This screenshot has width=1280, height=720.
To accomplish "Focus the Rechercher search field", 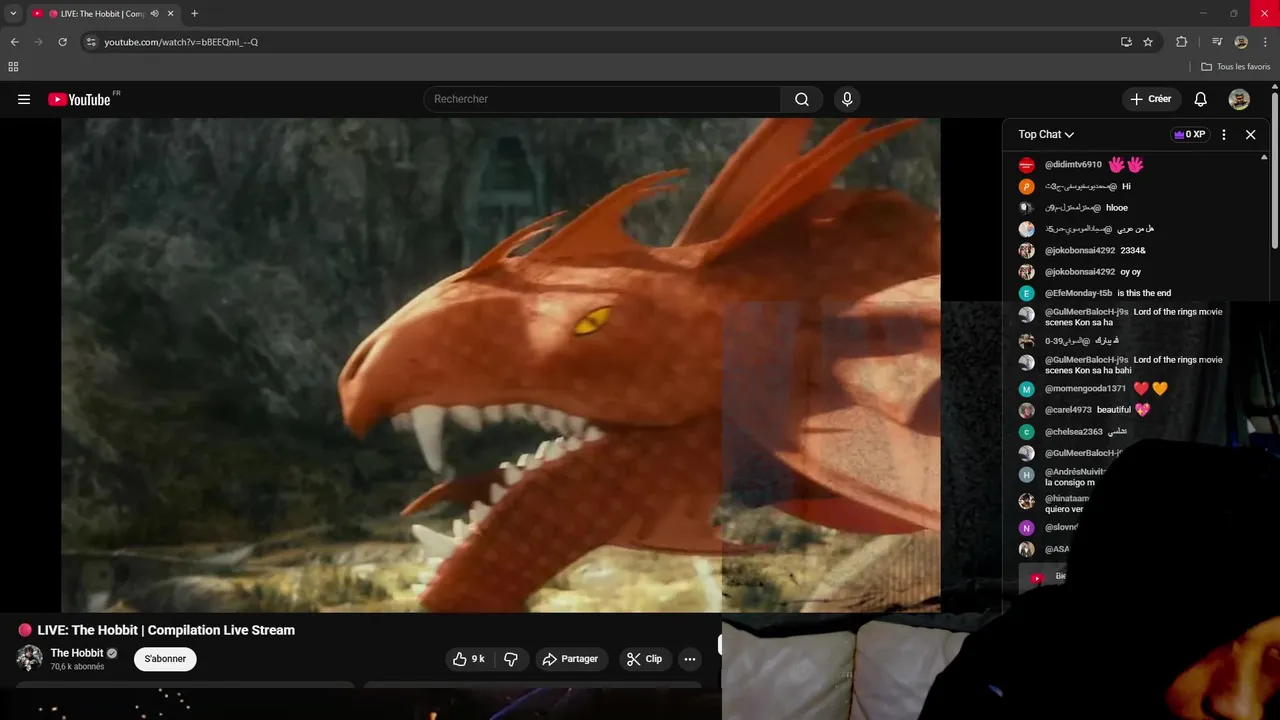I will 603,99.
